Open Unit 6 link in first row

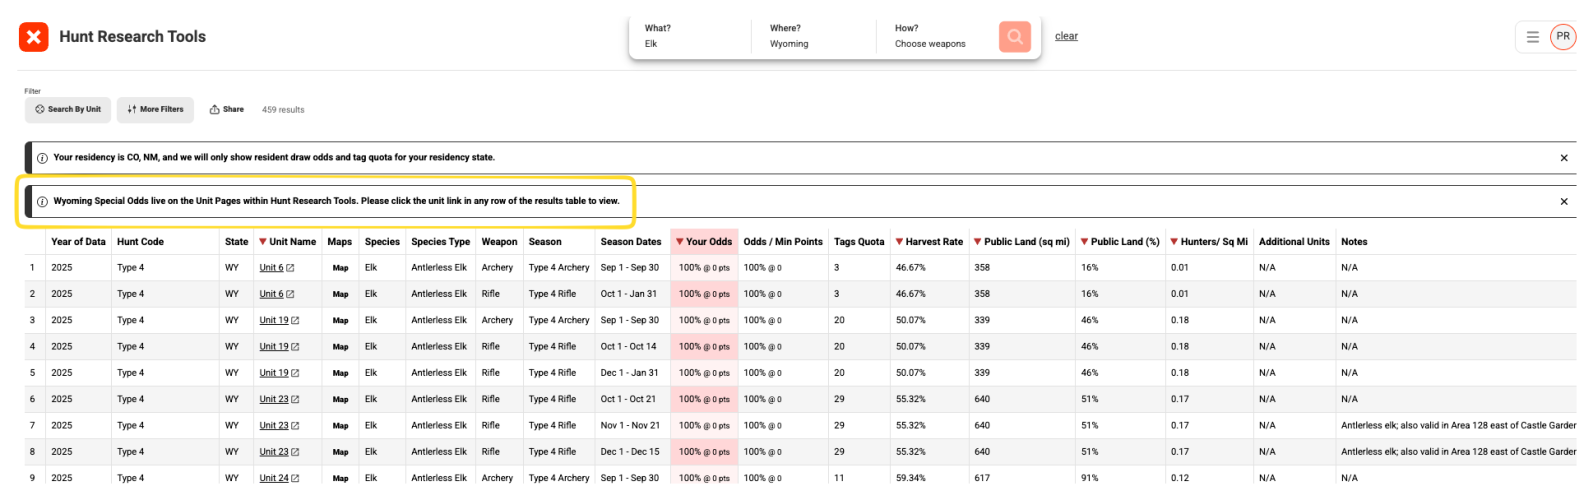point(272,268)
